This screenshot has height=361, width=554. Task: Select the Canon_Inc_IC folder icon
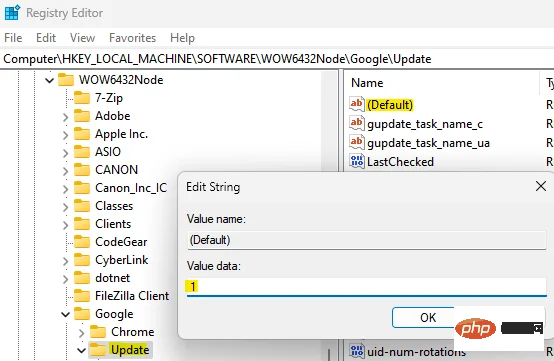tap(82, 188)
